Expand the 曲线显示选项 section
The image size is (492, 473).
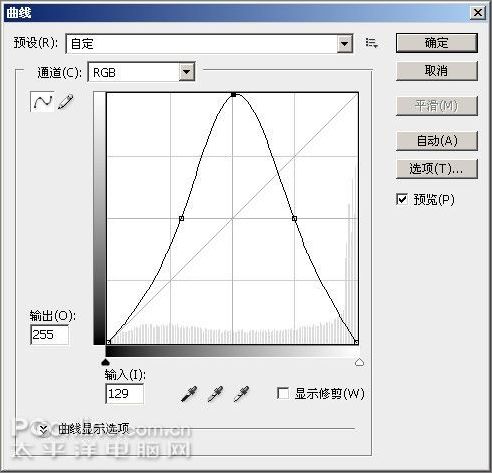pos(44,429)
